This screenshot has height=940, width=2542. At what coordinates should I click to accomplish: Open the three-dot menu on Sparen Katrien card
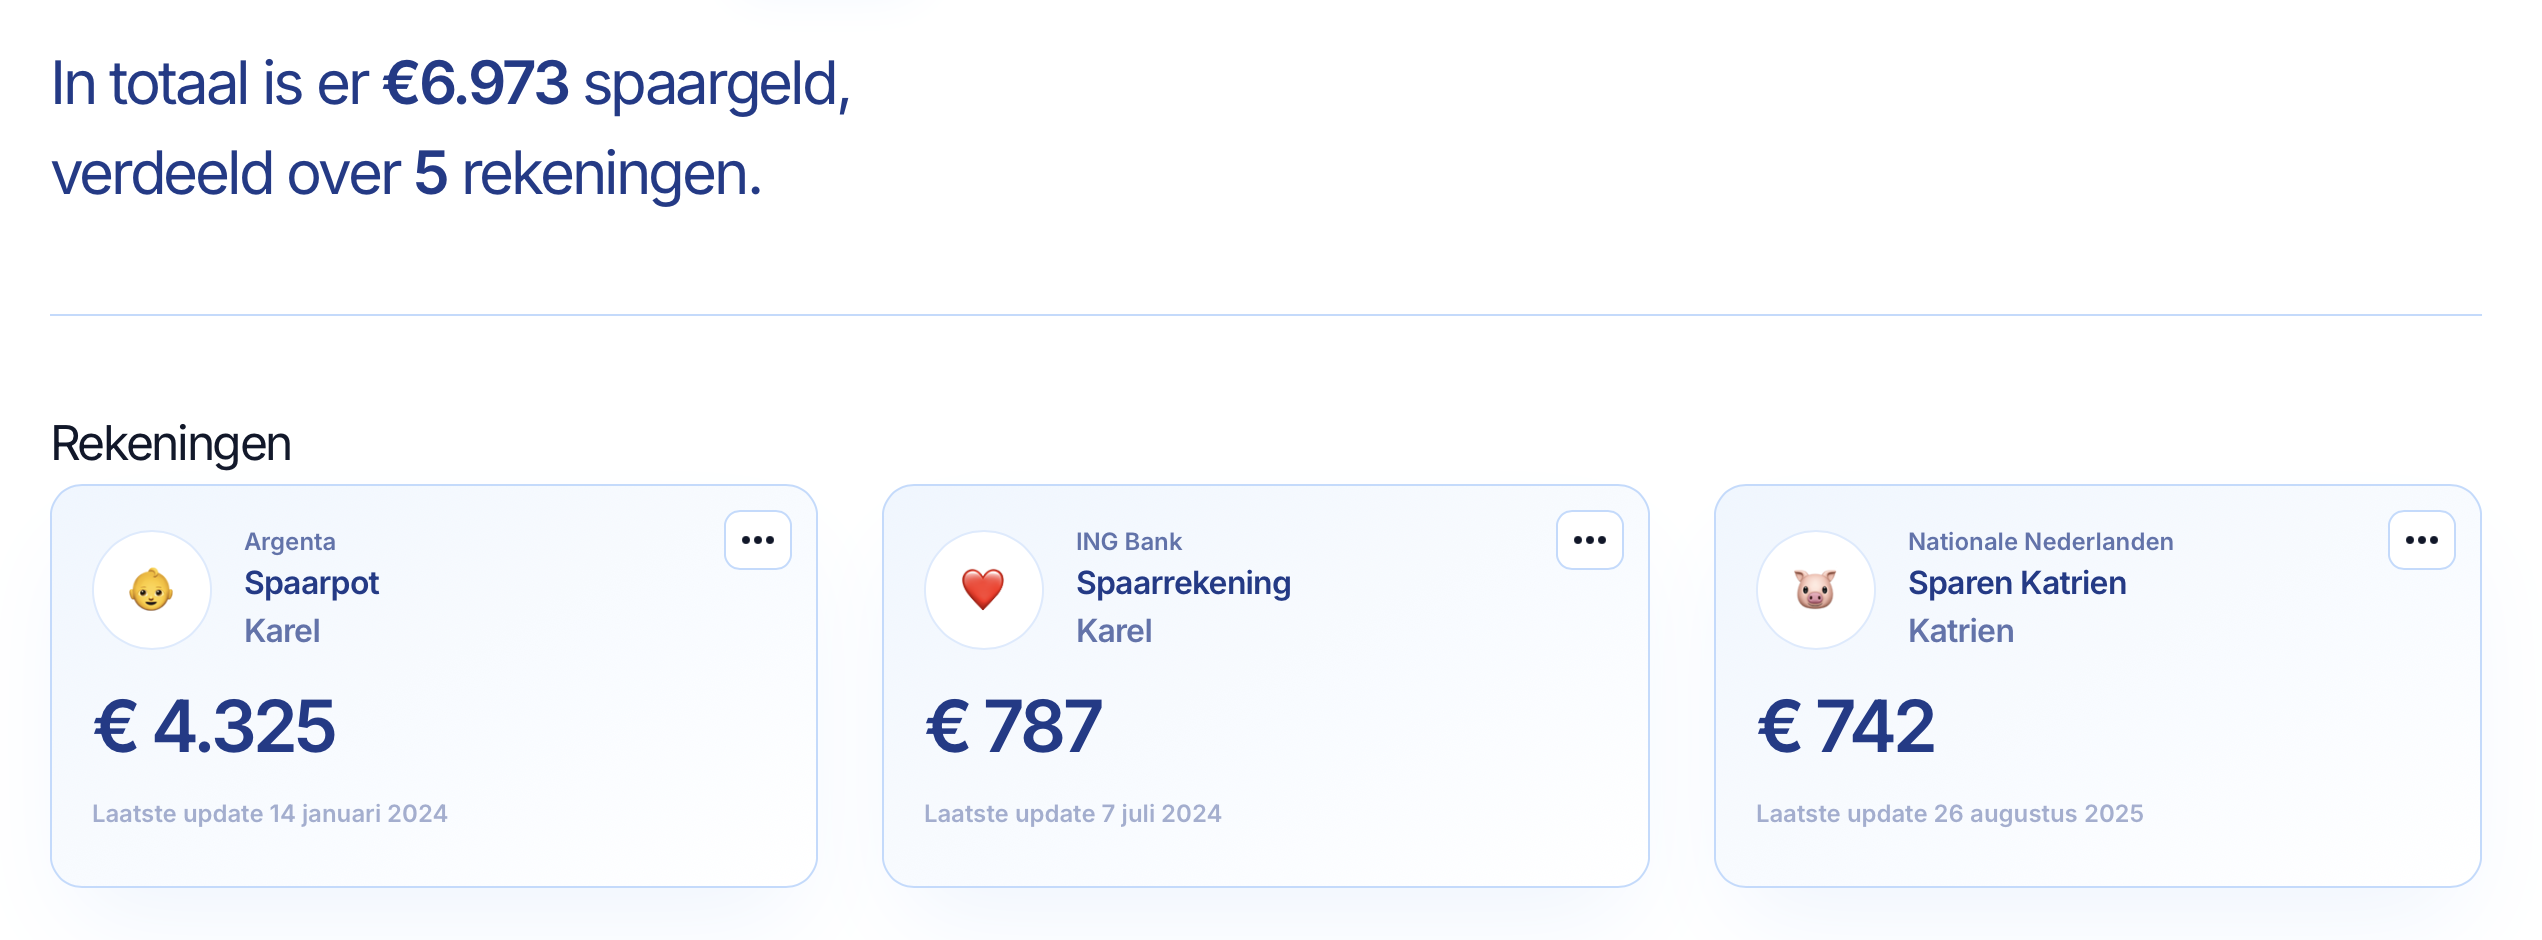[x=2422, y=540]
